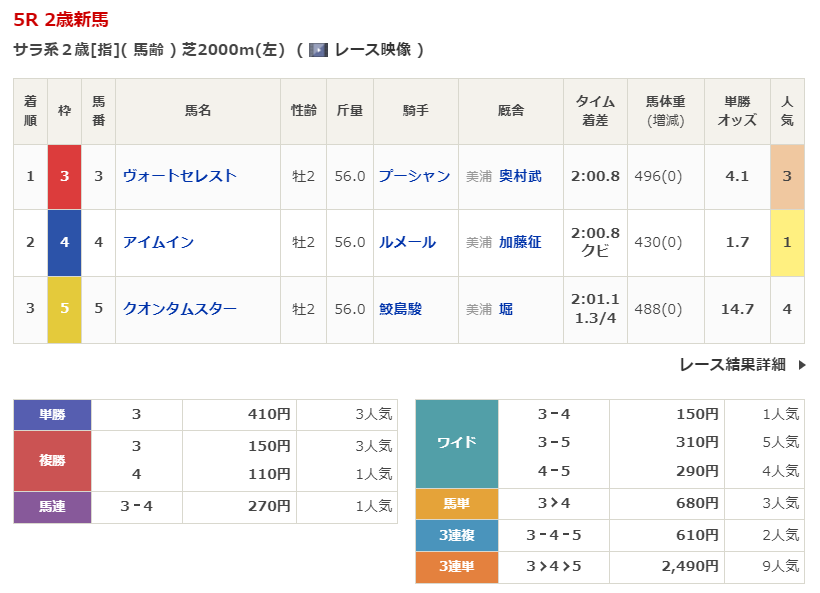
Task: Click the yellow frame number 5 box
Action: pyautogui.click(x=64, y=309)
